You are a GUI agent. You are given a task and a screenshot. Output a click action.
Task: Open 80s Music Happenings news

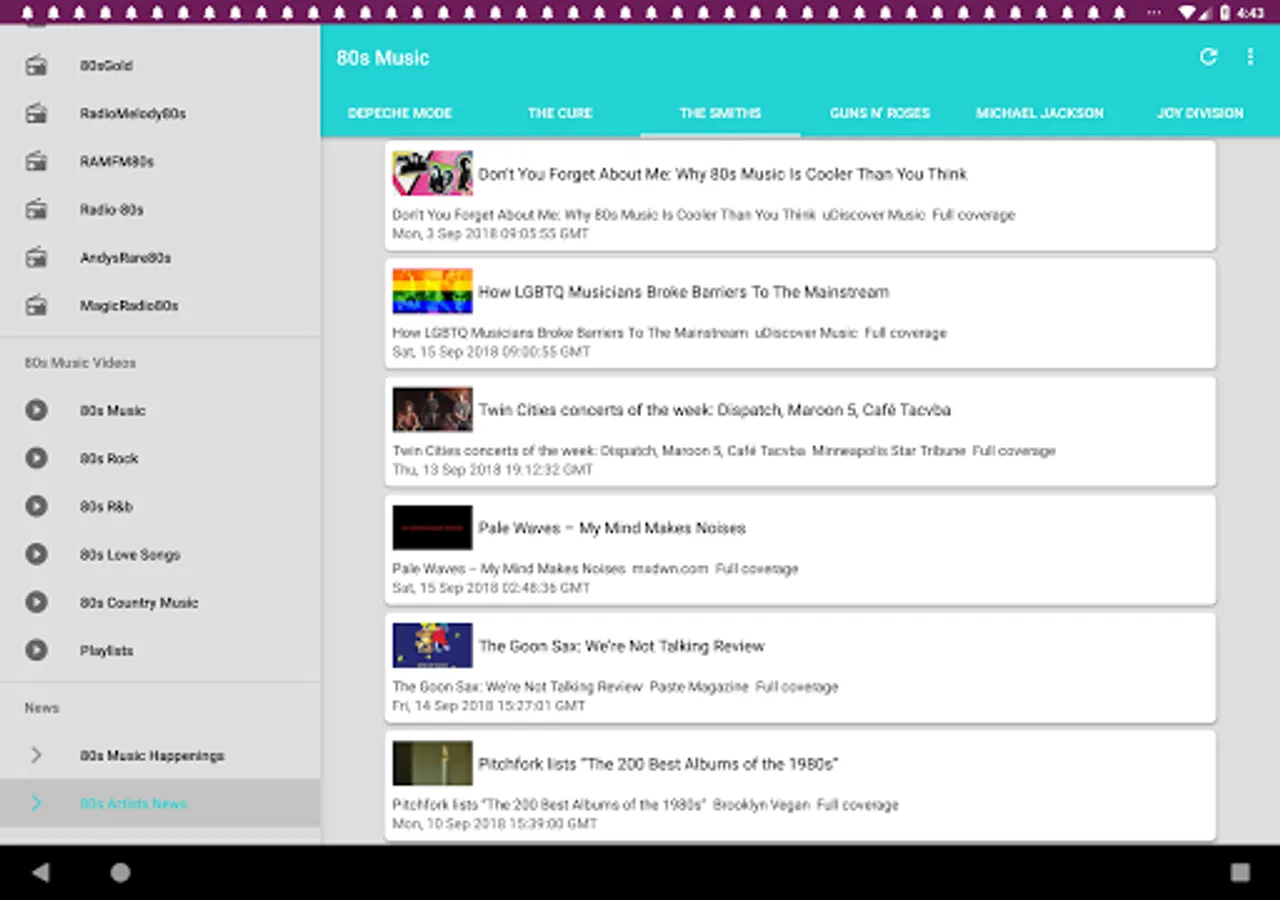click(x=160, y=755)
